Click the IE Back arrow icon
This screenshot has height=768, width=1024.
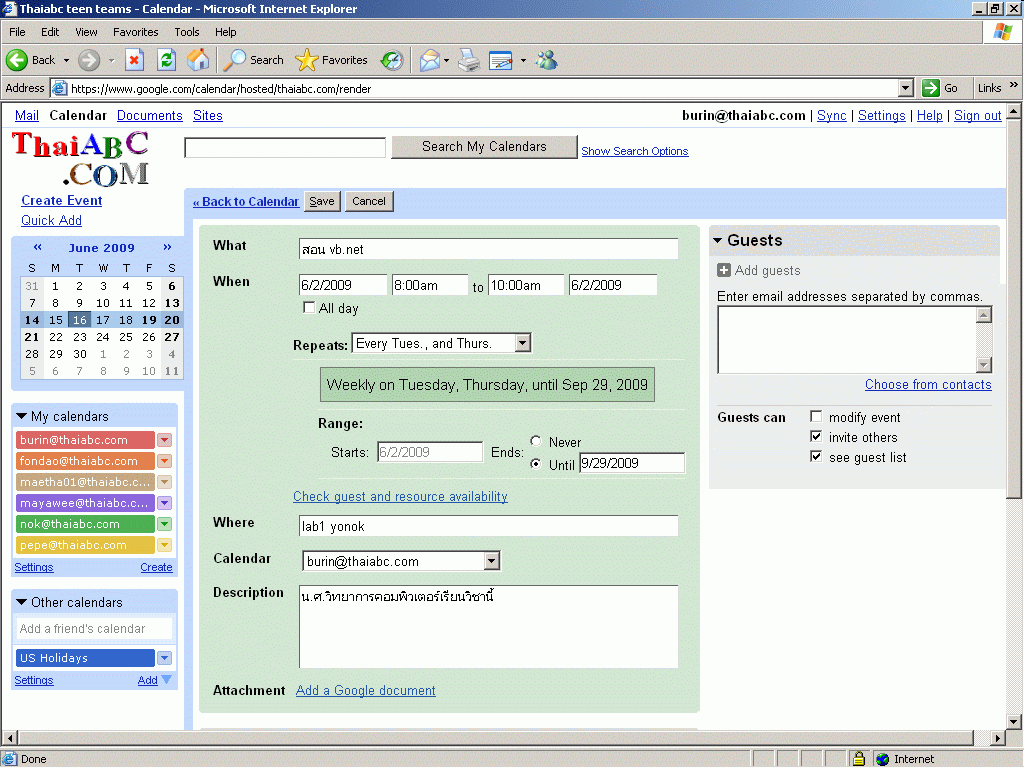[17, 60]
